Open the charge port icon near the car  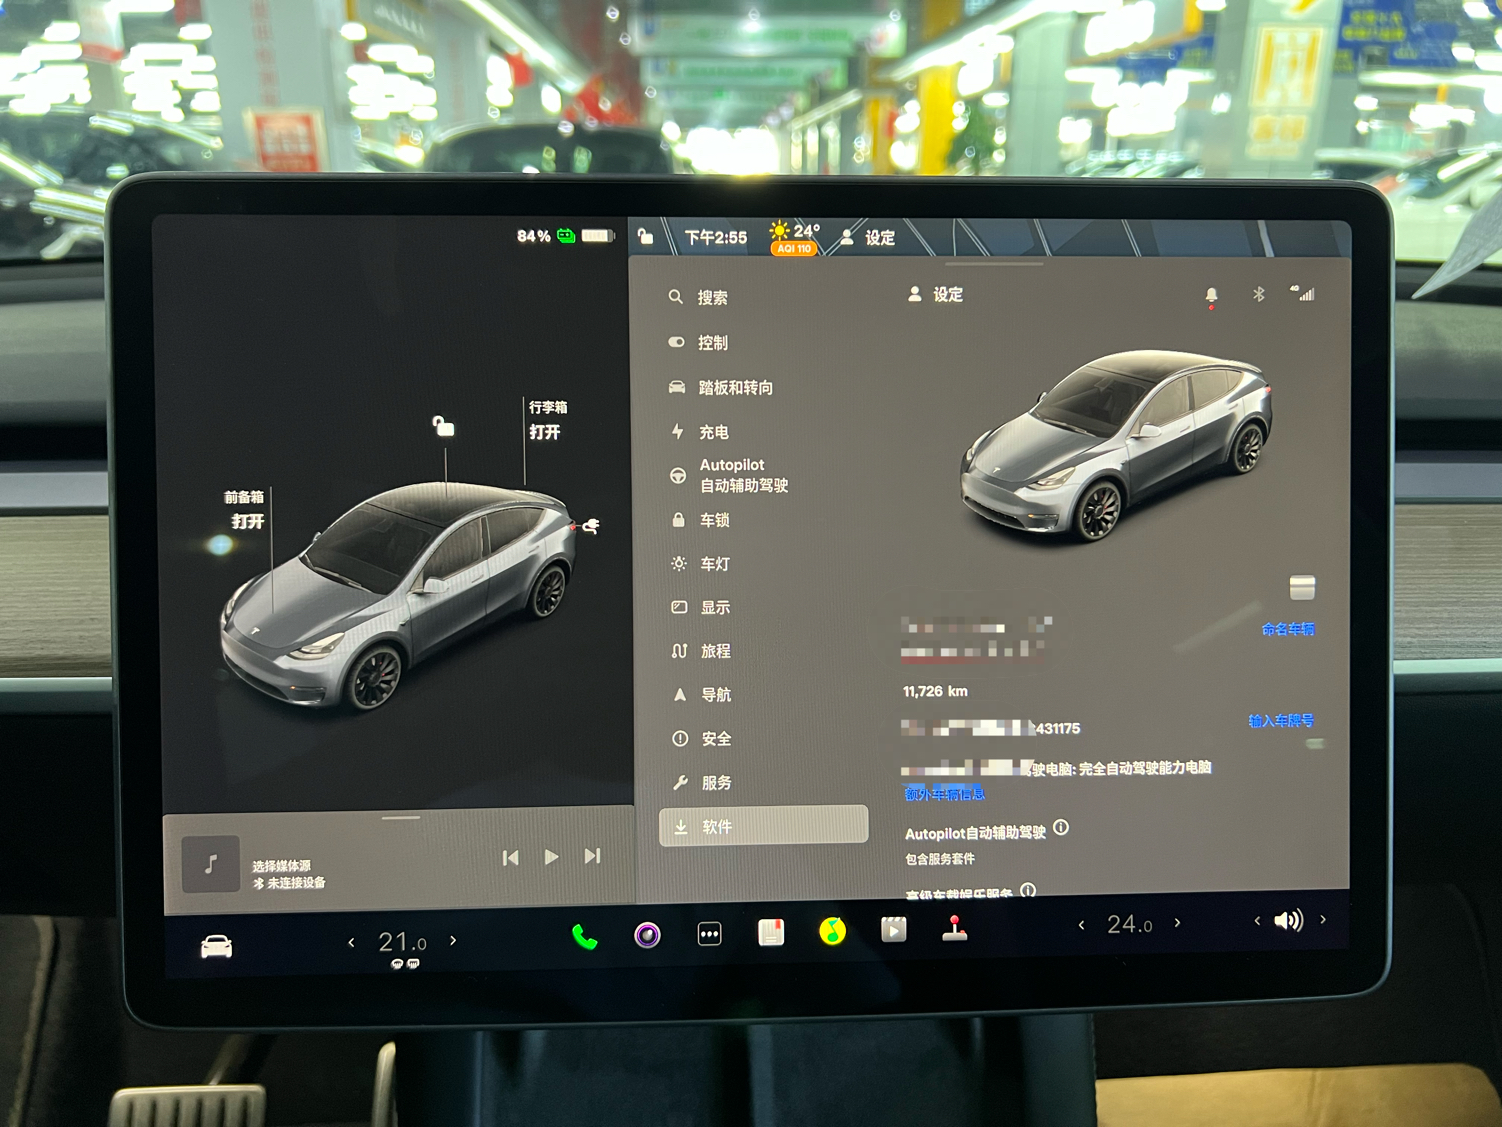tap(590, 525)
